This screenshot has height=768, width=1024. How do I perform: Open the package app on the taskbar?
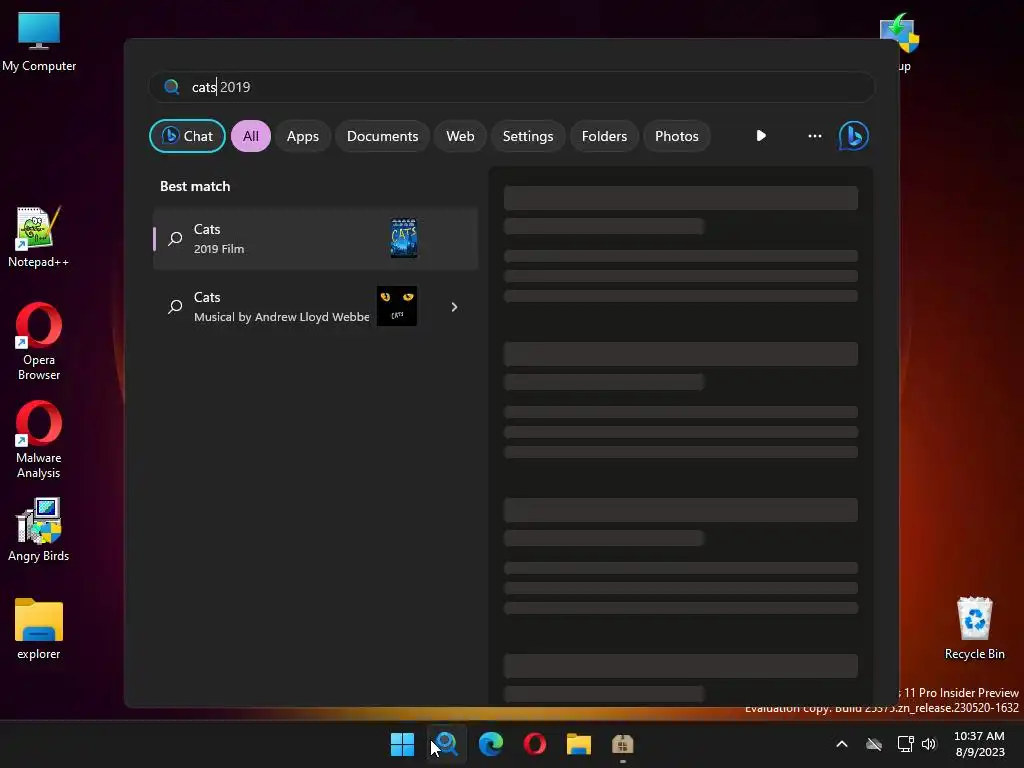(x=622, y=744)
